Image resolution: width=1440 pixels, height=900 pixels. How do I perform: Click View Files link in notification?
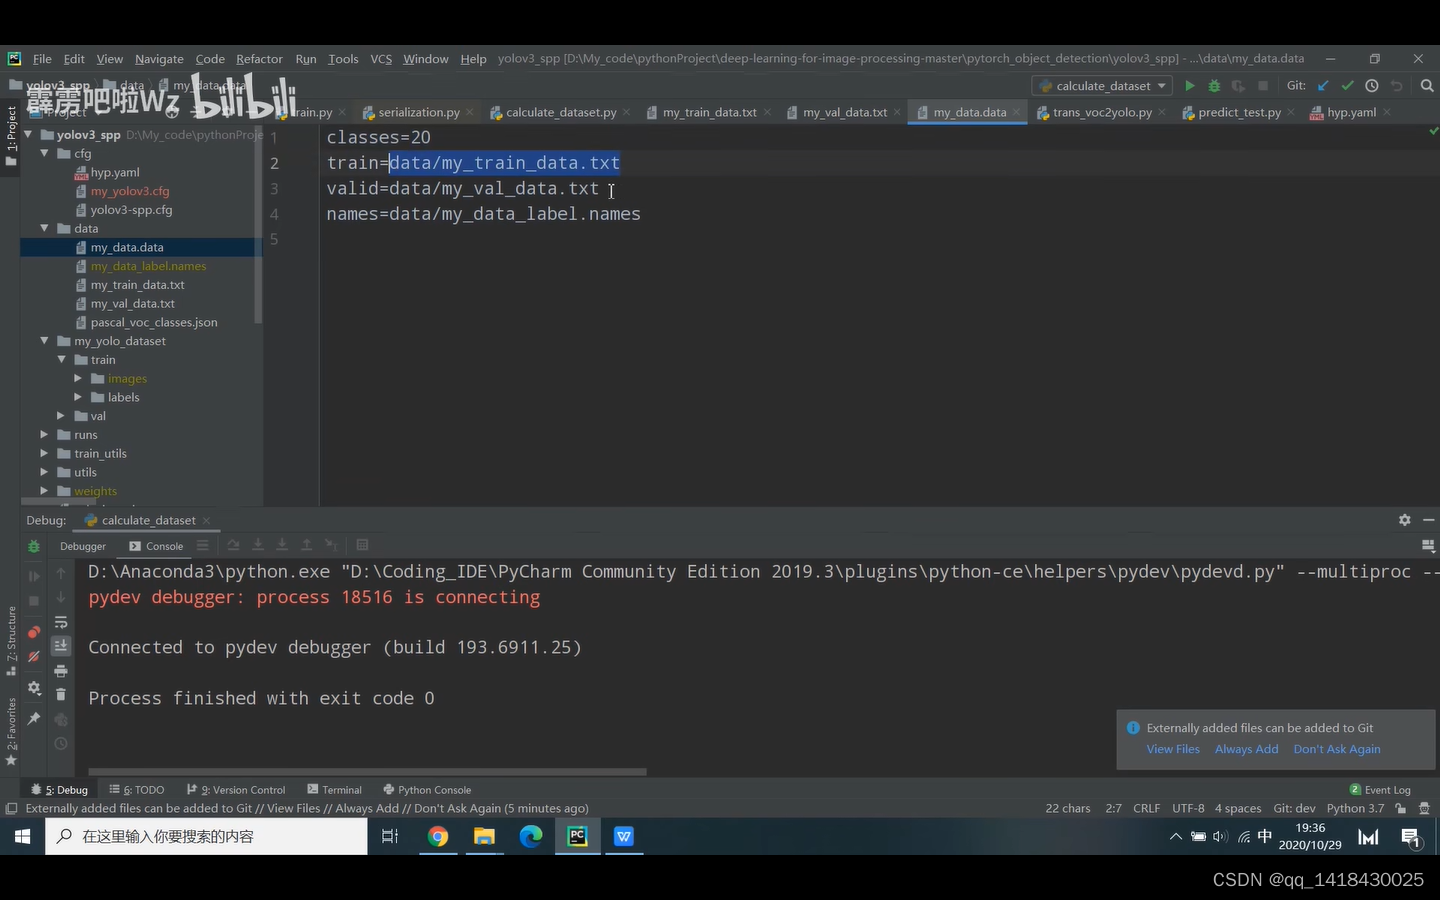pyautogui.click(x=1173, y=749)
